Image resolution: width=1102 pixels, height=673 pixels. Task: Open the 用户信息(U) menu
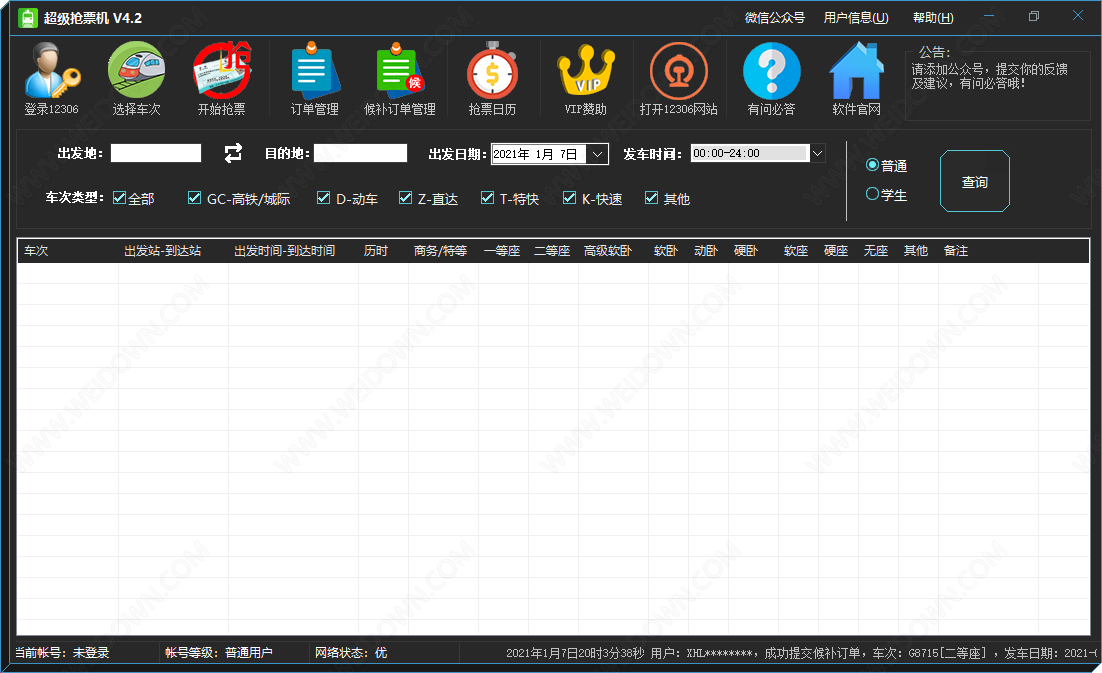coord(855,18)
